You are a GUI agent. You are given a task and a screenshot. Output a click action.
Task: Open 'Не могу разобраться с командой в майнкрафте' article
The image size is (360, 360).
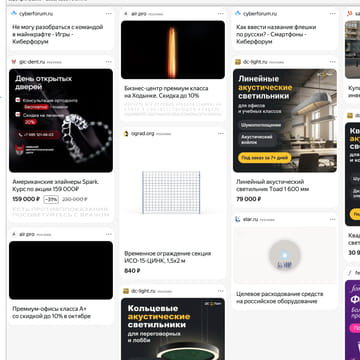[58, 34]
